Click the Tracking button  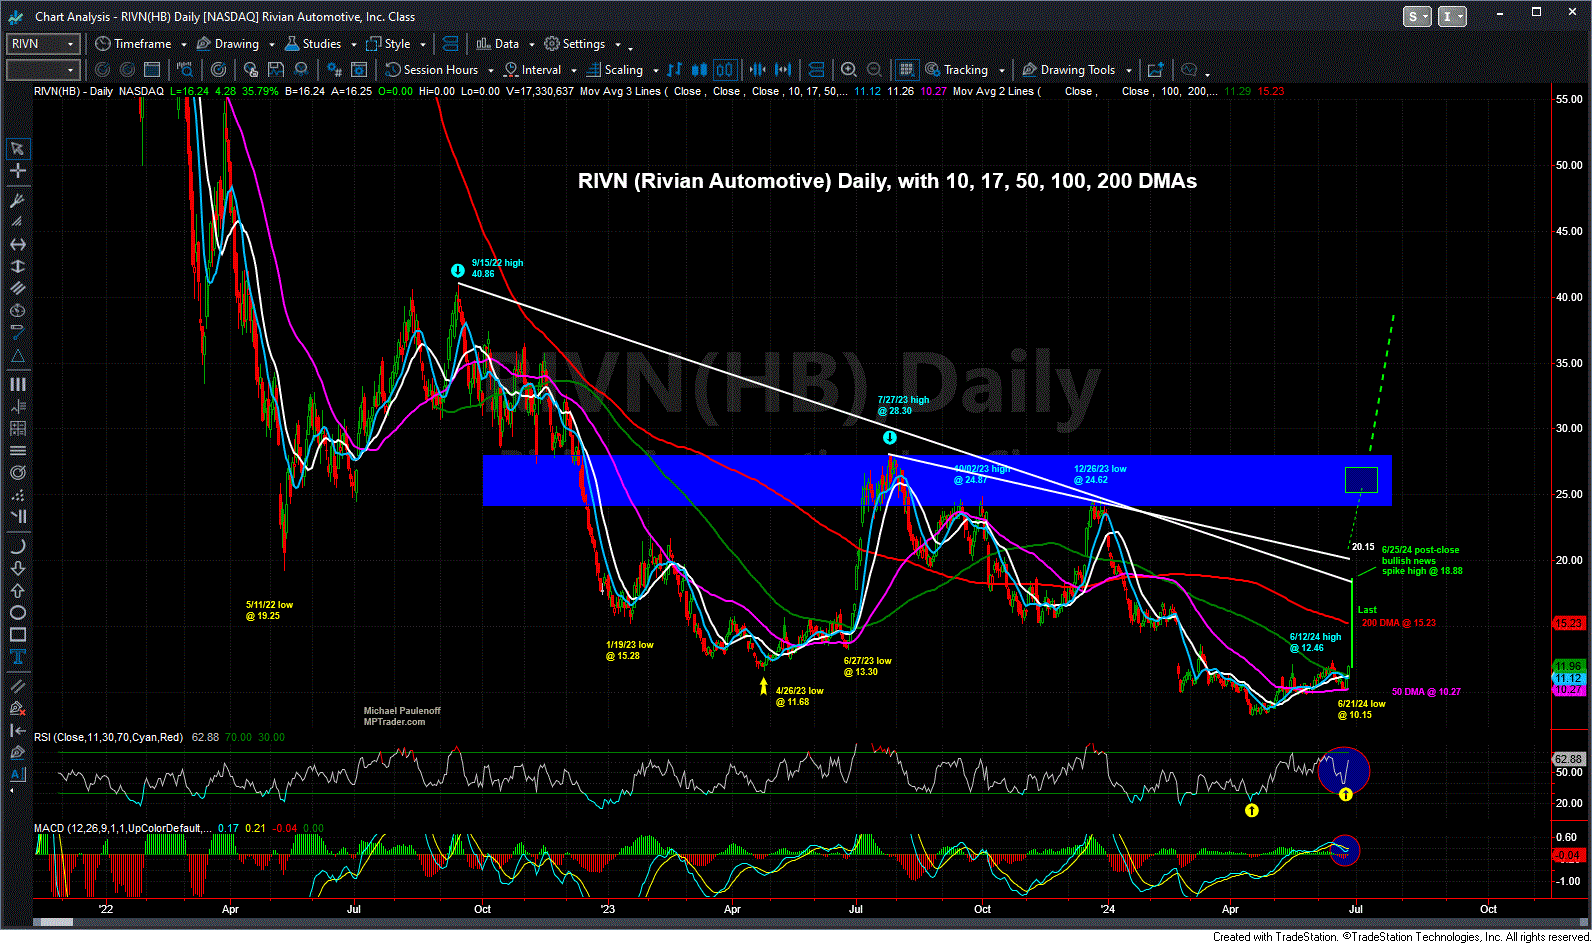956,70
